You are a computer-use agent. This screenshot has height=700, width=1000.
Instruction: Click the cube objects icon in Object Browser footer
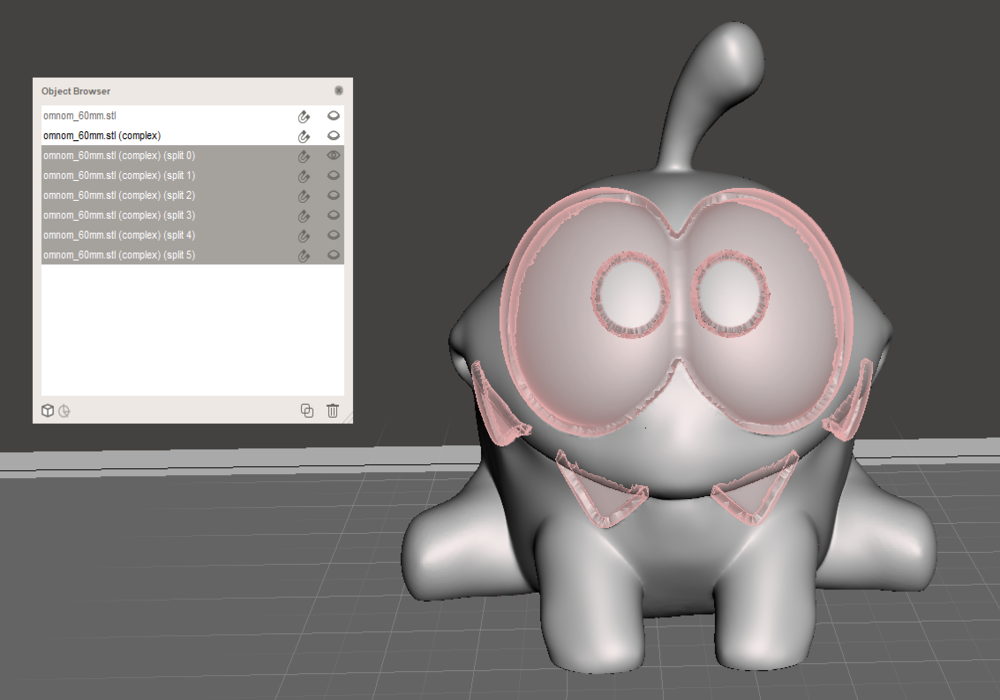coord(47,411)
